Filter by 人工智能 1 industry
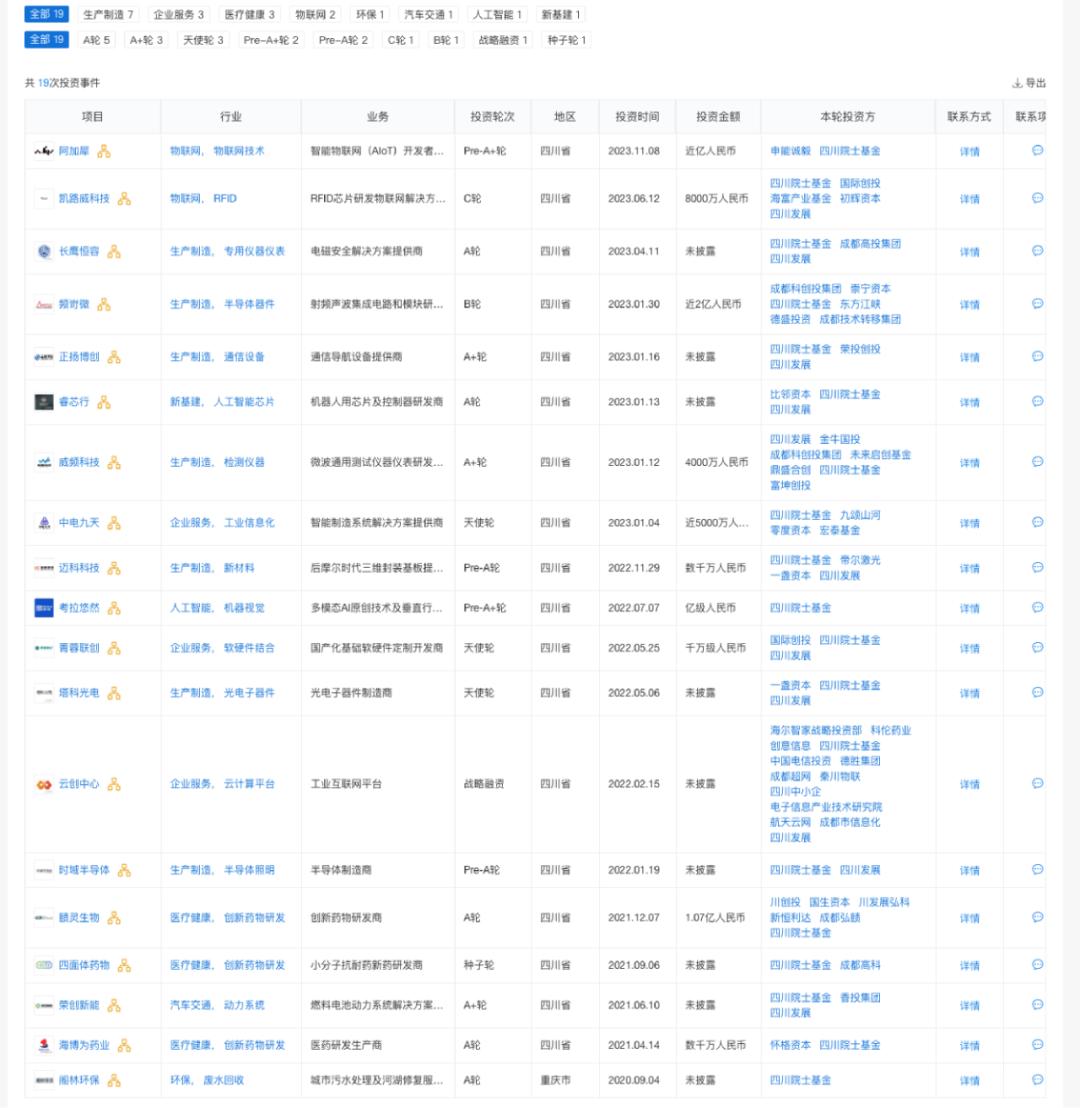 tap(498, 15)
